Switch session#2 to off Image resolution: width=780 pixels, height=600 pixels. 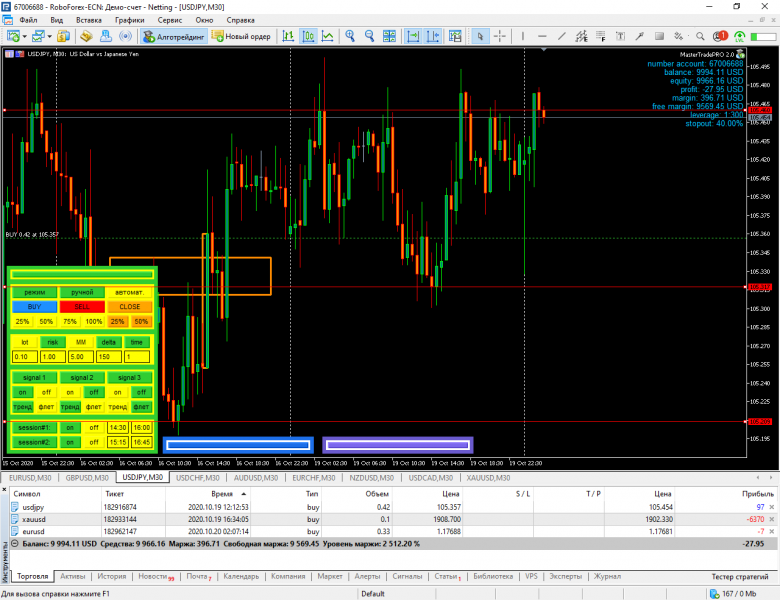pyautogui.click(x=94, y=442)
